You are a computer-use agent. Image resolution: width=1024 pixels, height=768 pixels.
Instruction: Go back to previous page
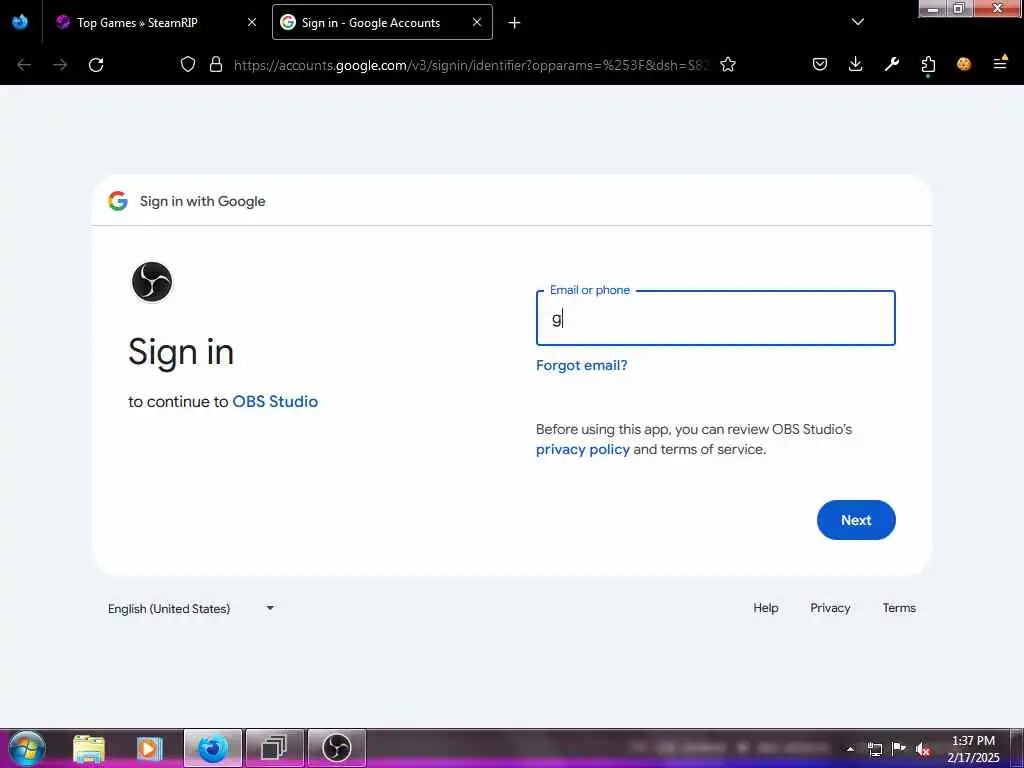[x=24, y=65]
